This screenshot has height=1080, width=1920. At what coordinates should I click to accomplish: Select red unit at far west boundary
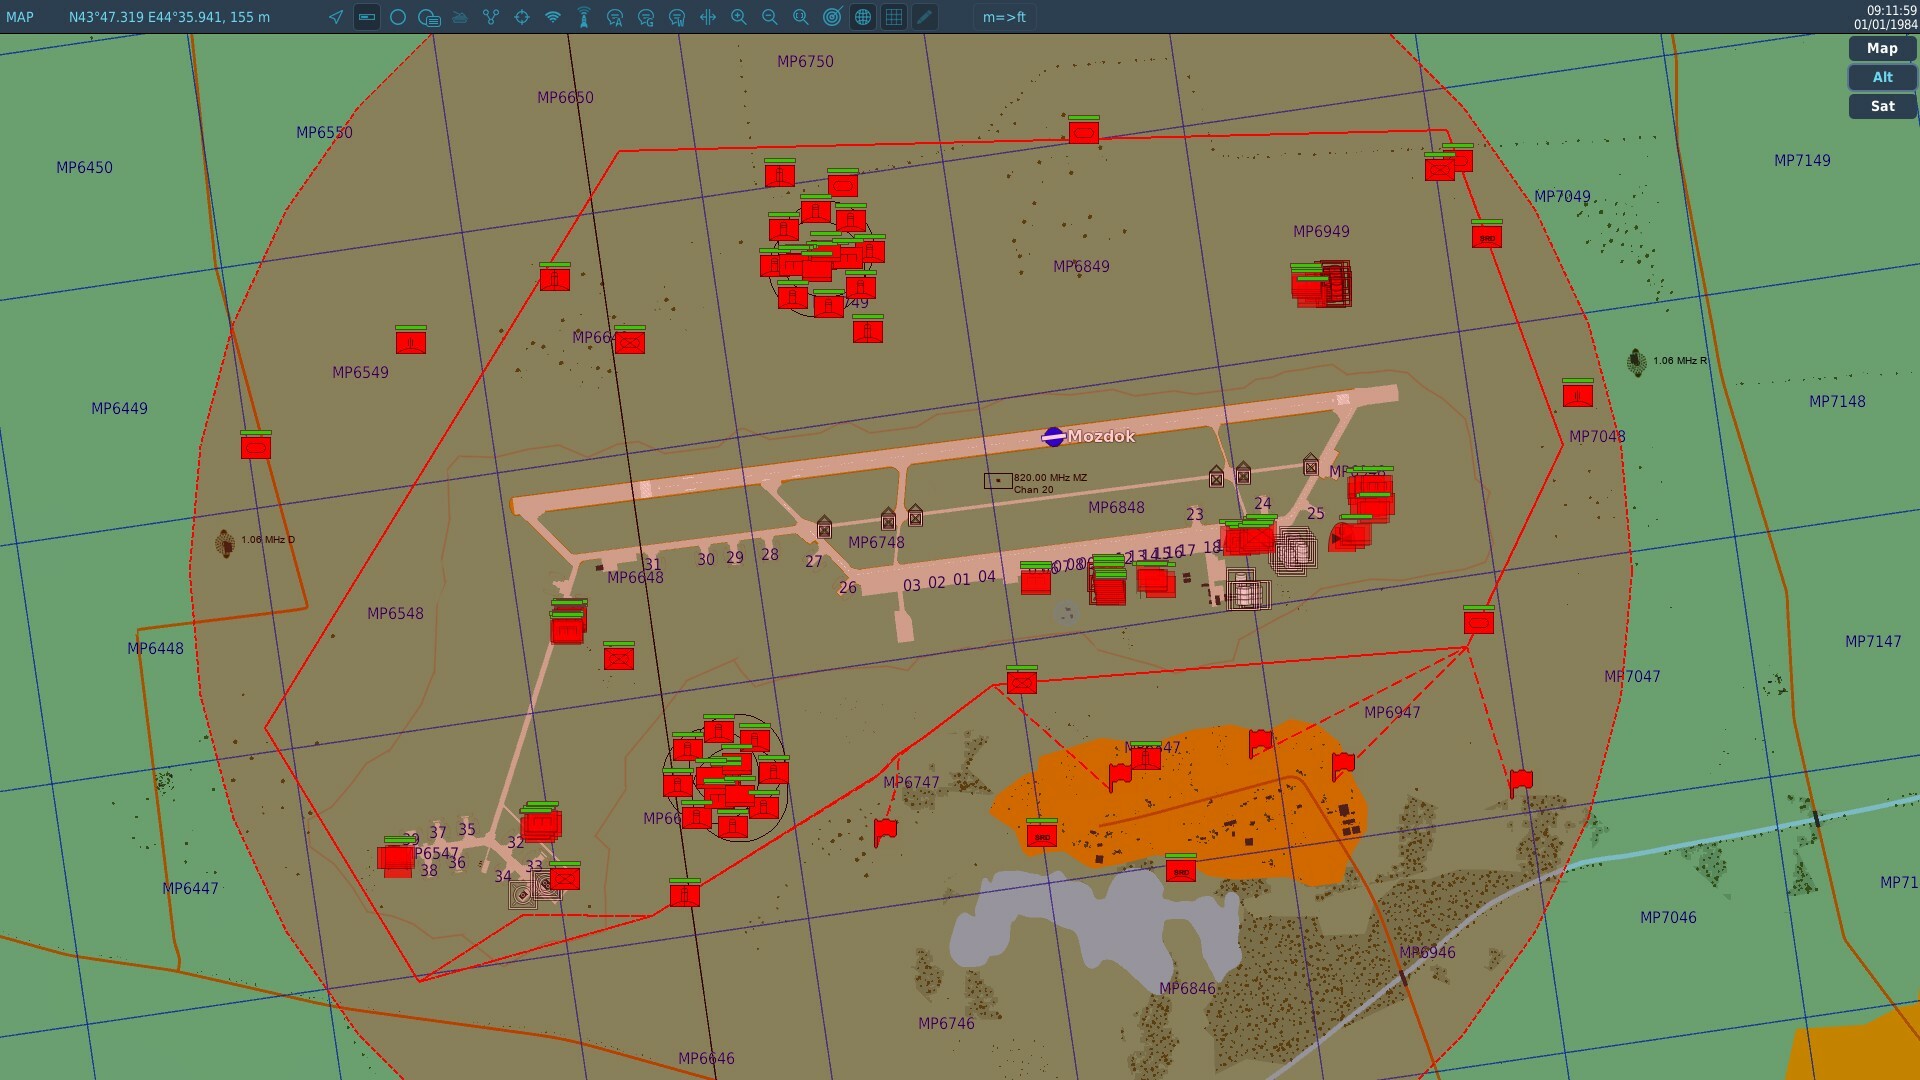256,446
